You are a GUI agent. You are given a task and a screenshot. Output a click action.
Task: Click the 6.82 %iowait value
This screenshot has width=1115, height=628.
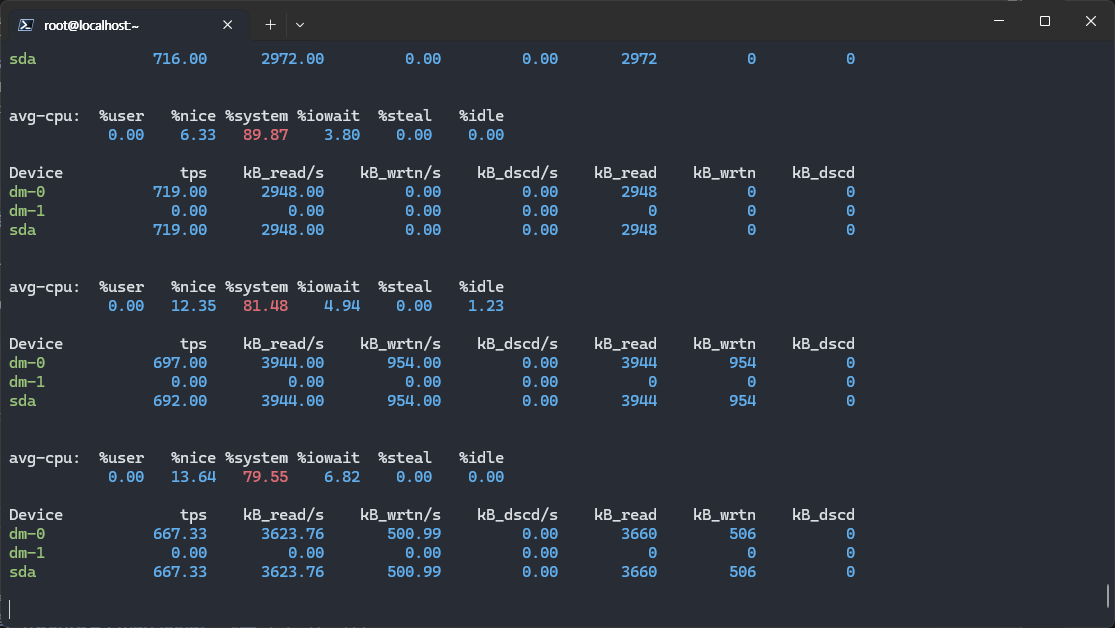pyautogui.click(x=342, y=477)
